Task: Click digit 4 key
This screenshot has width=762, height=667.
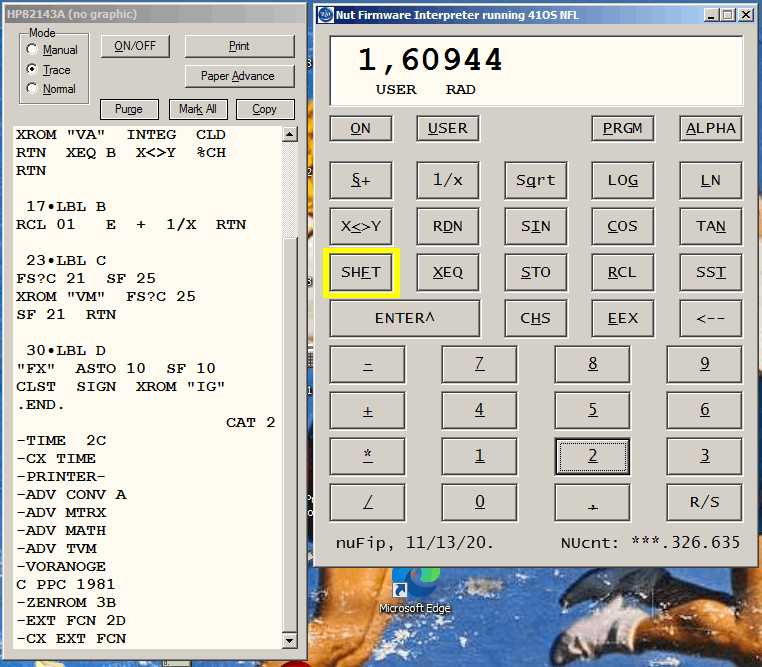Action: tap(480, 410)
